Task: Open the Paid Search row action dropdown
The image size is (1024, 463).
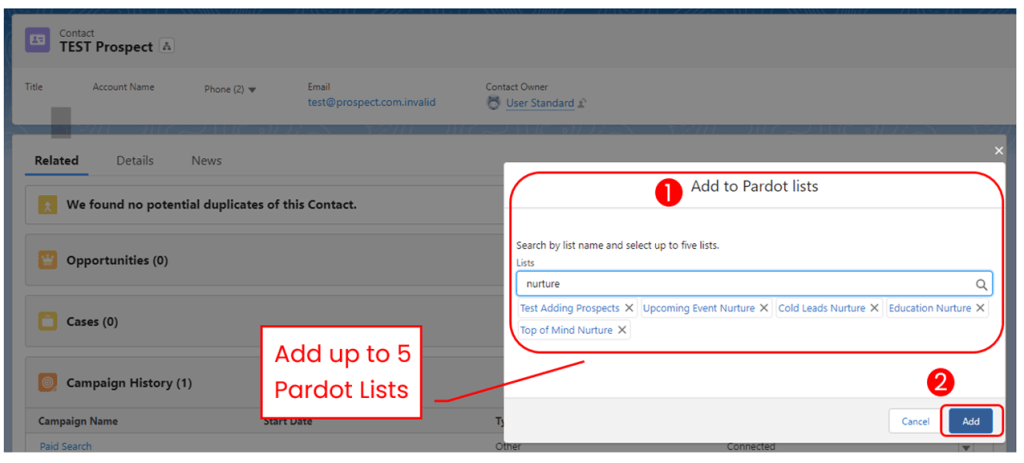Action: pyautogui.click(x=965, y=447)
